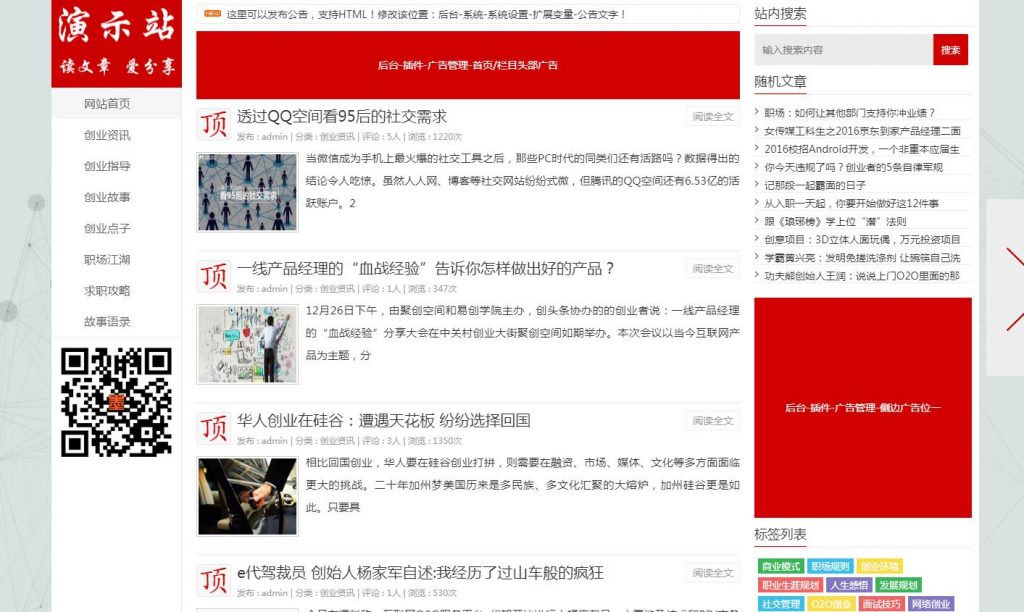Open random article 女传媒工科生之2016京东到家产品经理二面
Image resolution: width=1024 pixels, height=612 pixels.
(x=862, y=131)
